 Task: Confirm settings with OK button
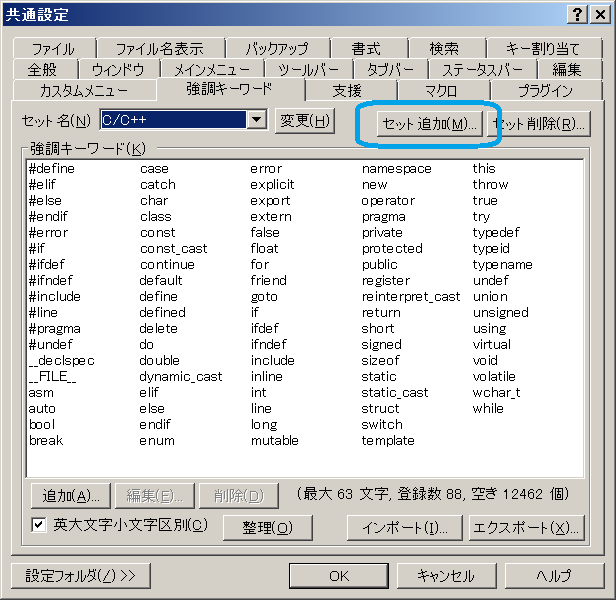pyautogui.click(x=338, y=575)
